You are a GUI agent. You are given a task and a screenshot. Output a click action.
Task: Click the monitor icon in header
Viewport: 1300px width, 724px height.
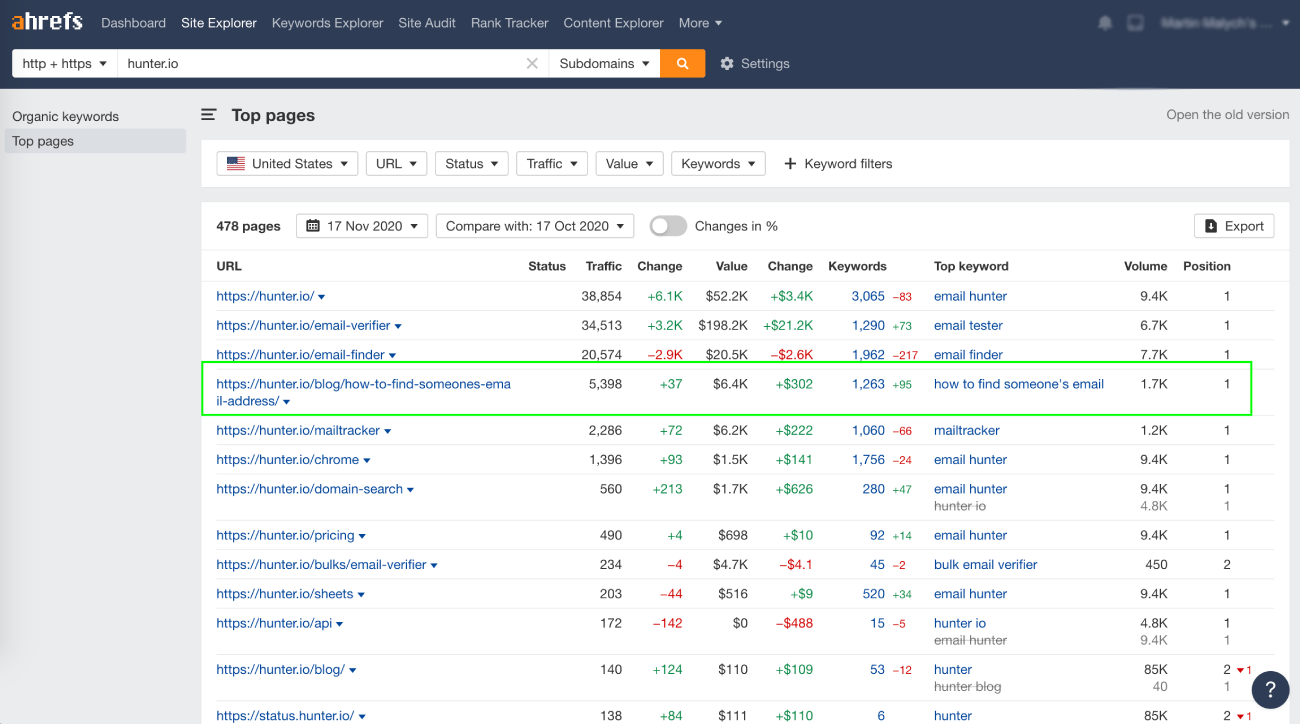click(1135, 22)
